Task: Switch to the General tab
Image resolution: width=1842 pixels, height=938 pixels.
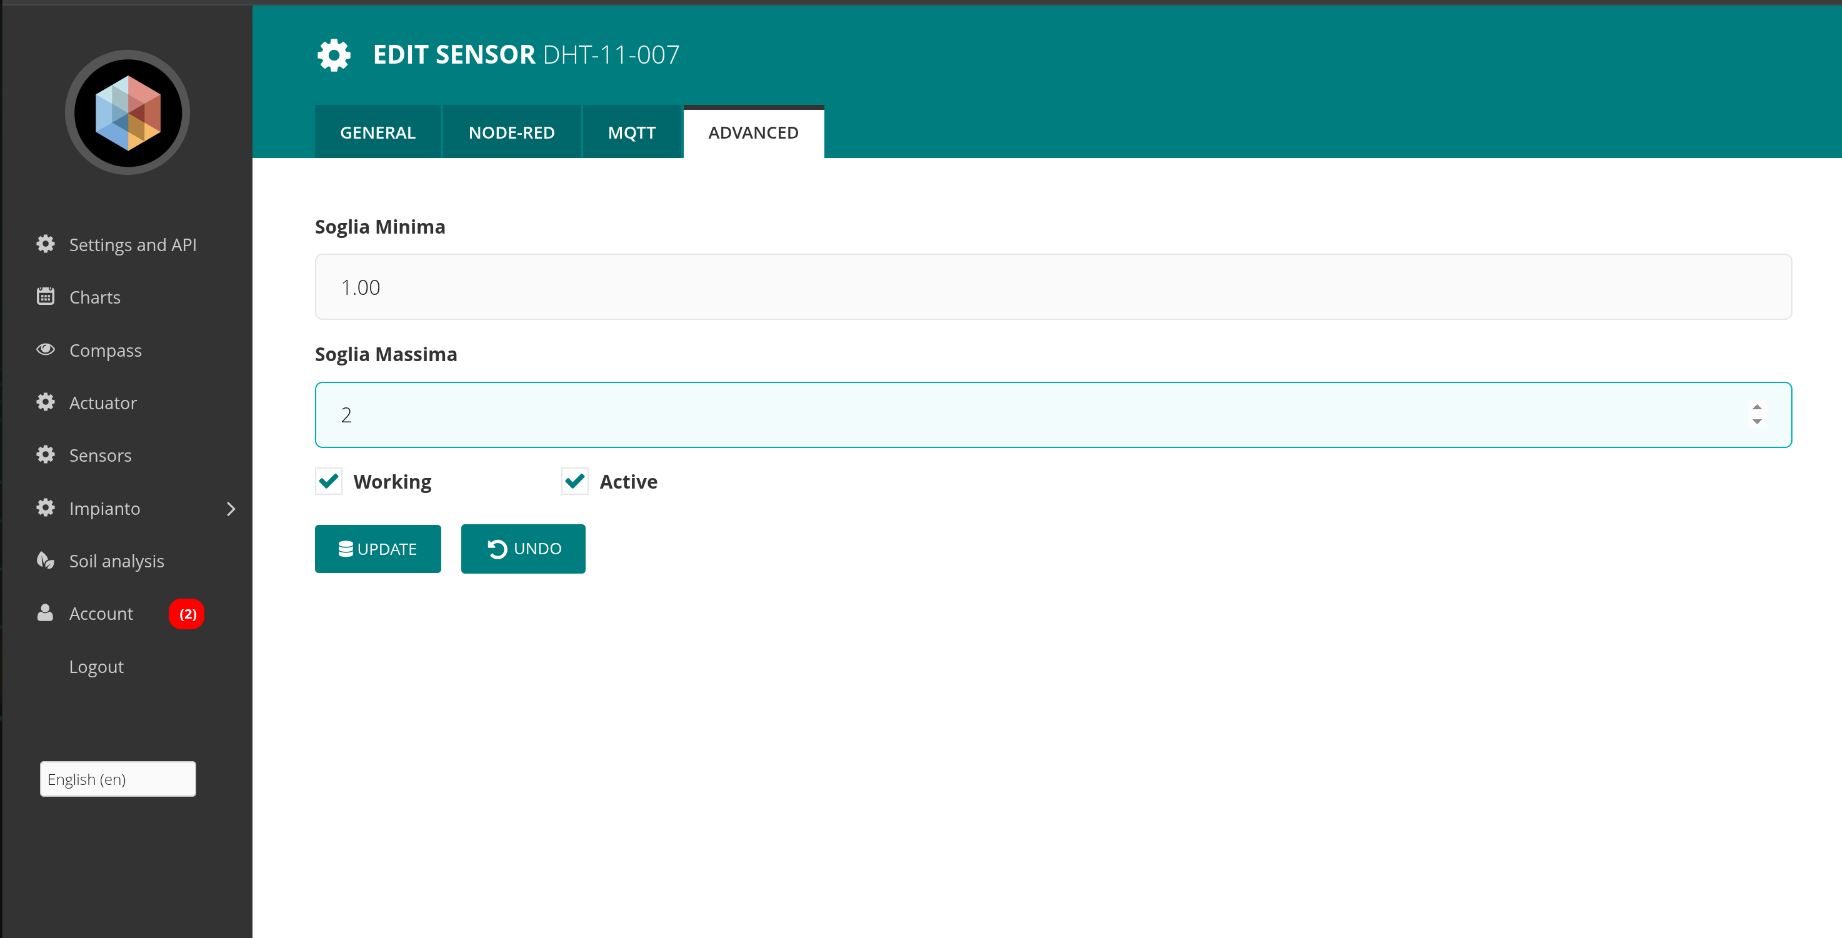Action: pos(377,133)
